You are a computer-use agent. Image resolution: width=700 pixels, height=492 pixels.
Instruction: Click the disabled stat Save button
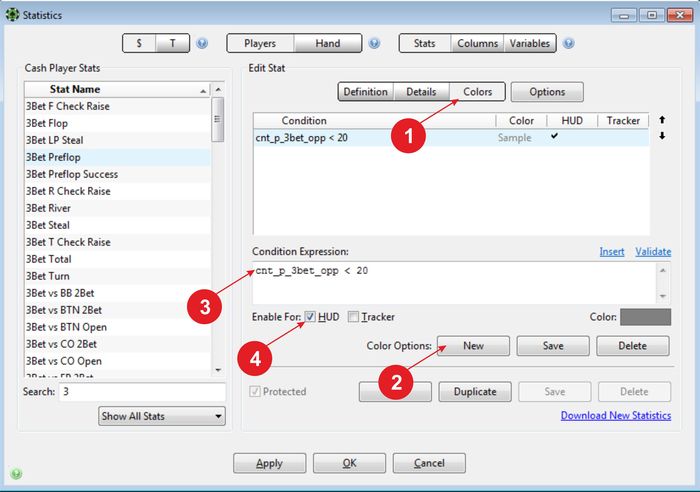(x=554, y=392)
